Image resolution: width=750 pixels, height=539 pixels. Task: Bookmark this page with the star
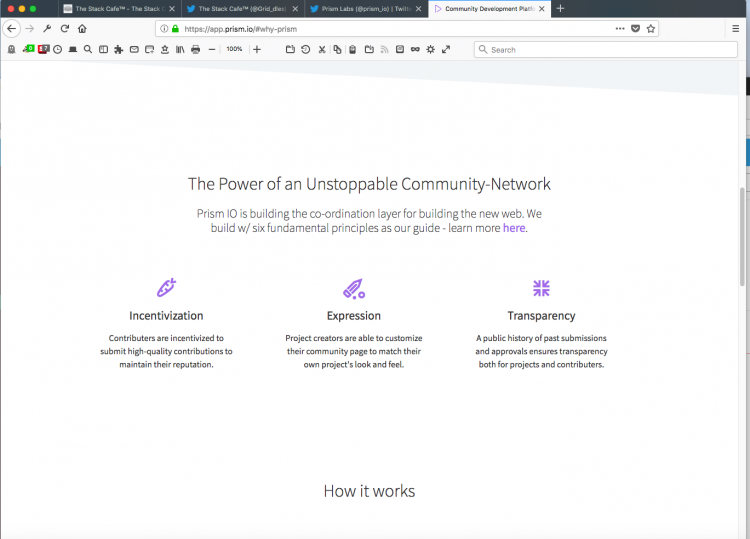click(651, 29)
